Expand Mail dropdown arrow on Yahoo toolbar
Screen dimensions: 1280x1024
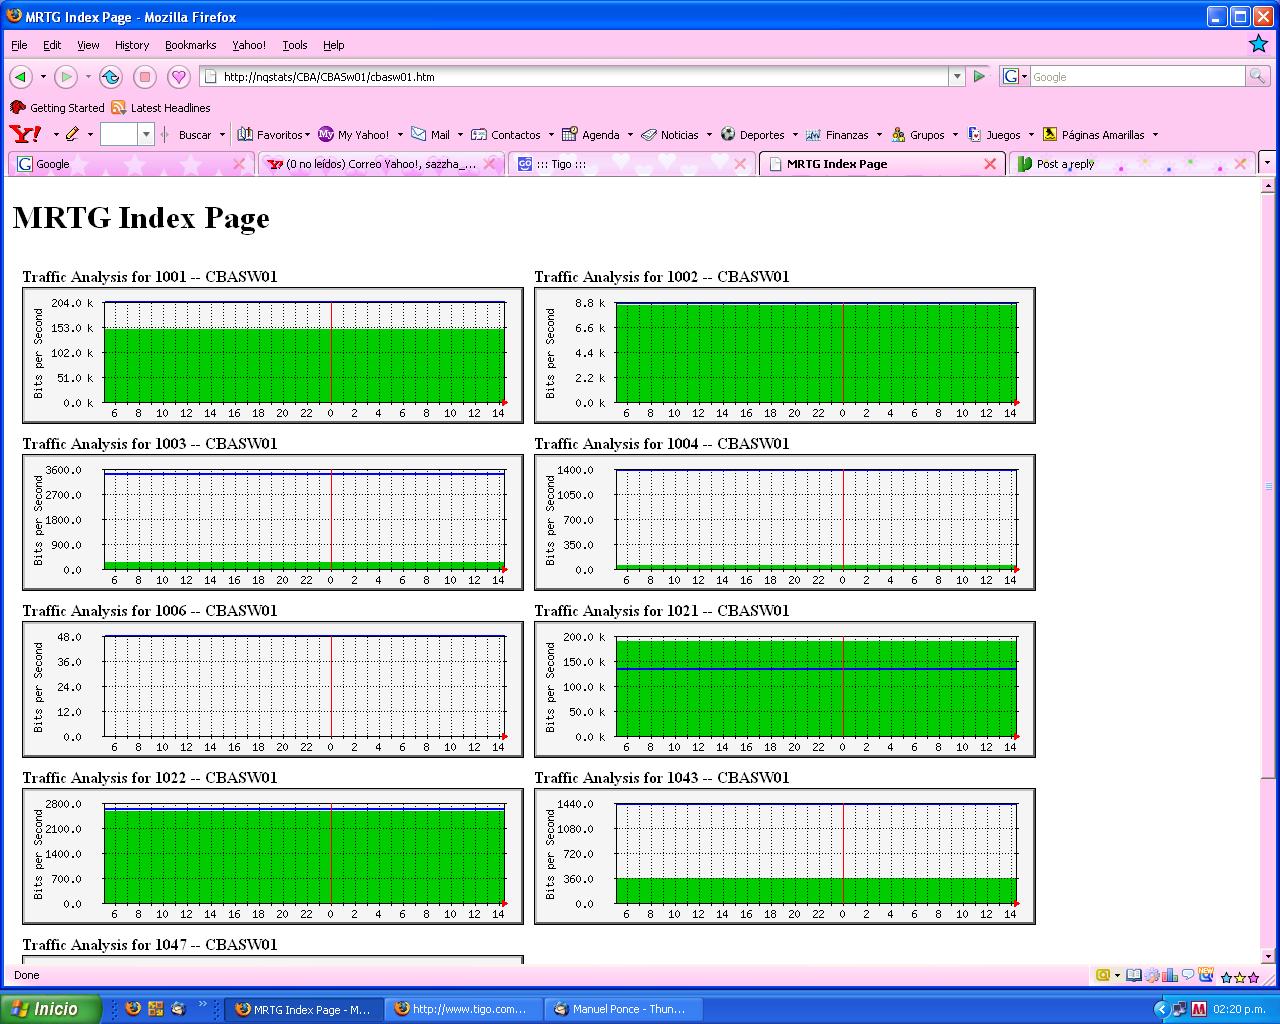click(x=460, y=135)
